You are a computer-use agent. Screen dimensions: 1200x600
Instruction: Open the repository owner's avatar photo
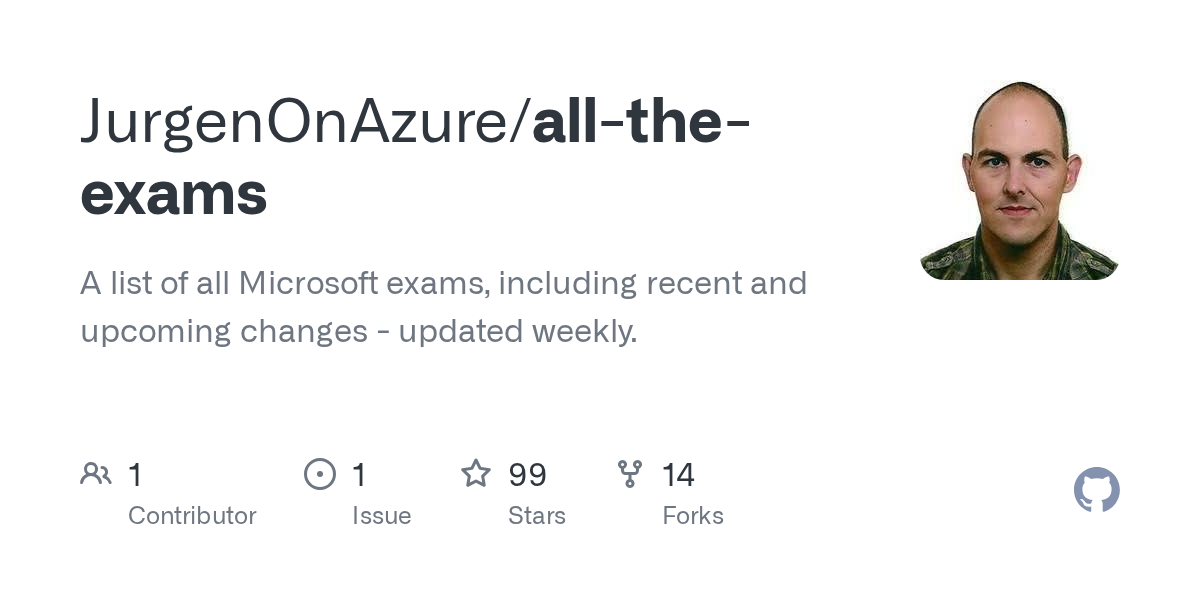click(1019, 180)
